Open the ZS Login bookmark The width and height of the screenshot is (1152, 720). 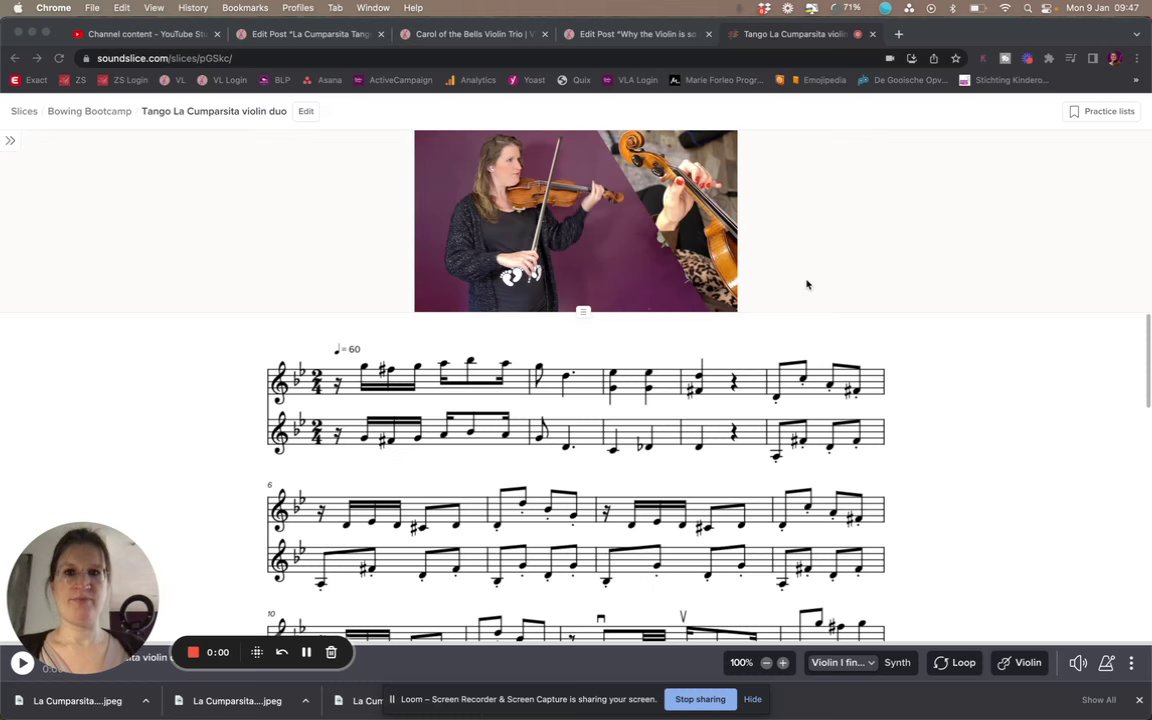pyautogui.click(x=123, y=80)
